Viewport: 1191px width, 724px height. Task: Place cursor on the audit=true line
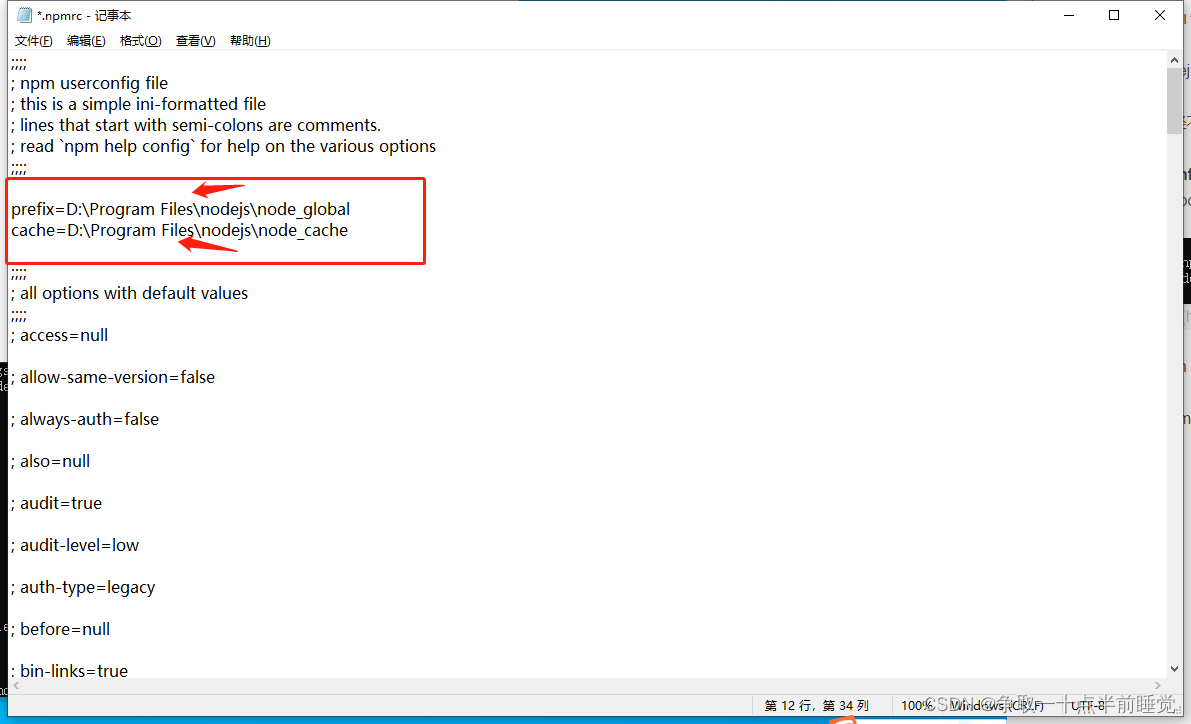(x=55, y=503)
